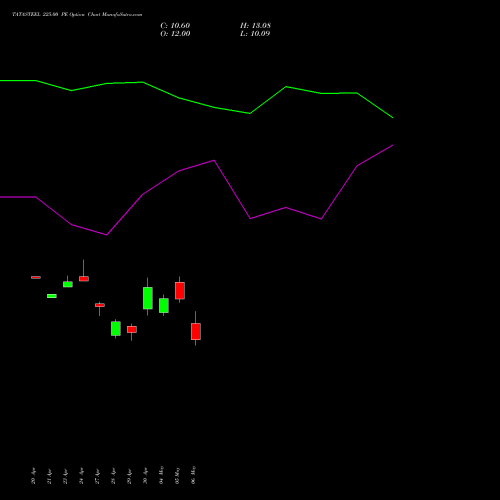The height and width of the screenshot is (500, 500).
Task: Select the green candle for 23 Apr
Action: click(68, 284)
